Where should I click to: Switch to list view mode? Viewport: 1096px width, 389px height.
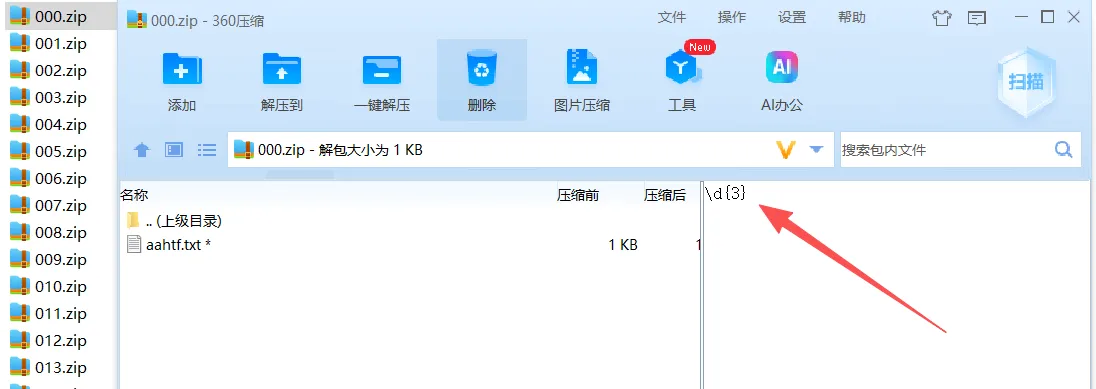point(207,149)
